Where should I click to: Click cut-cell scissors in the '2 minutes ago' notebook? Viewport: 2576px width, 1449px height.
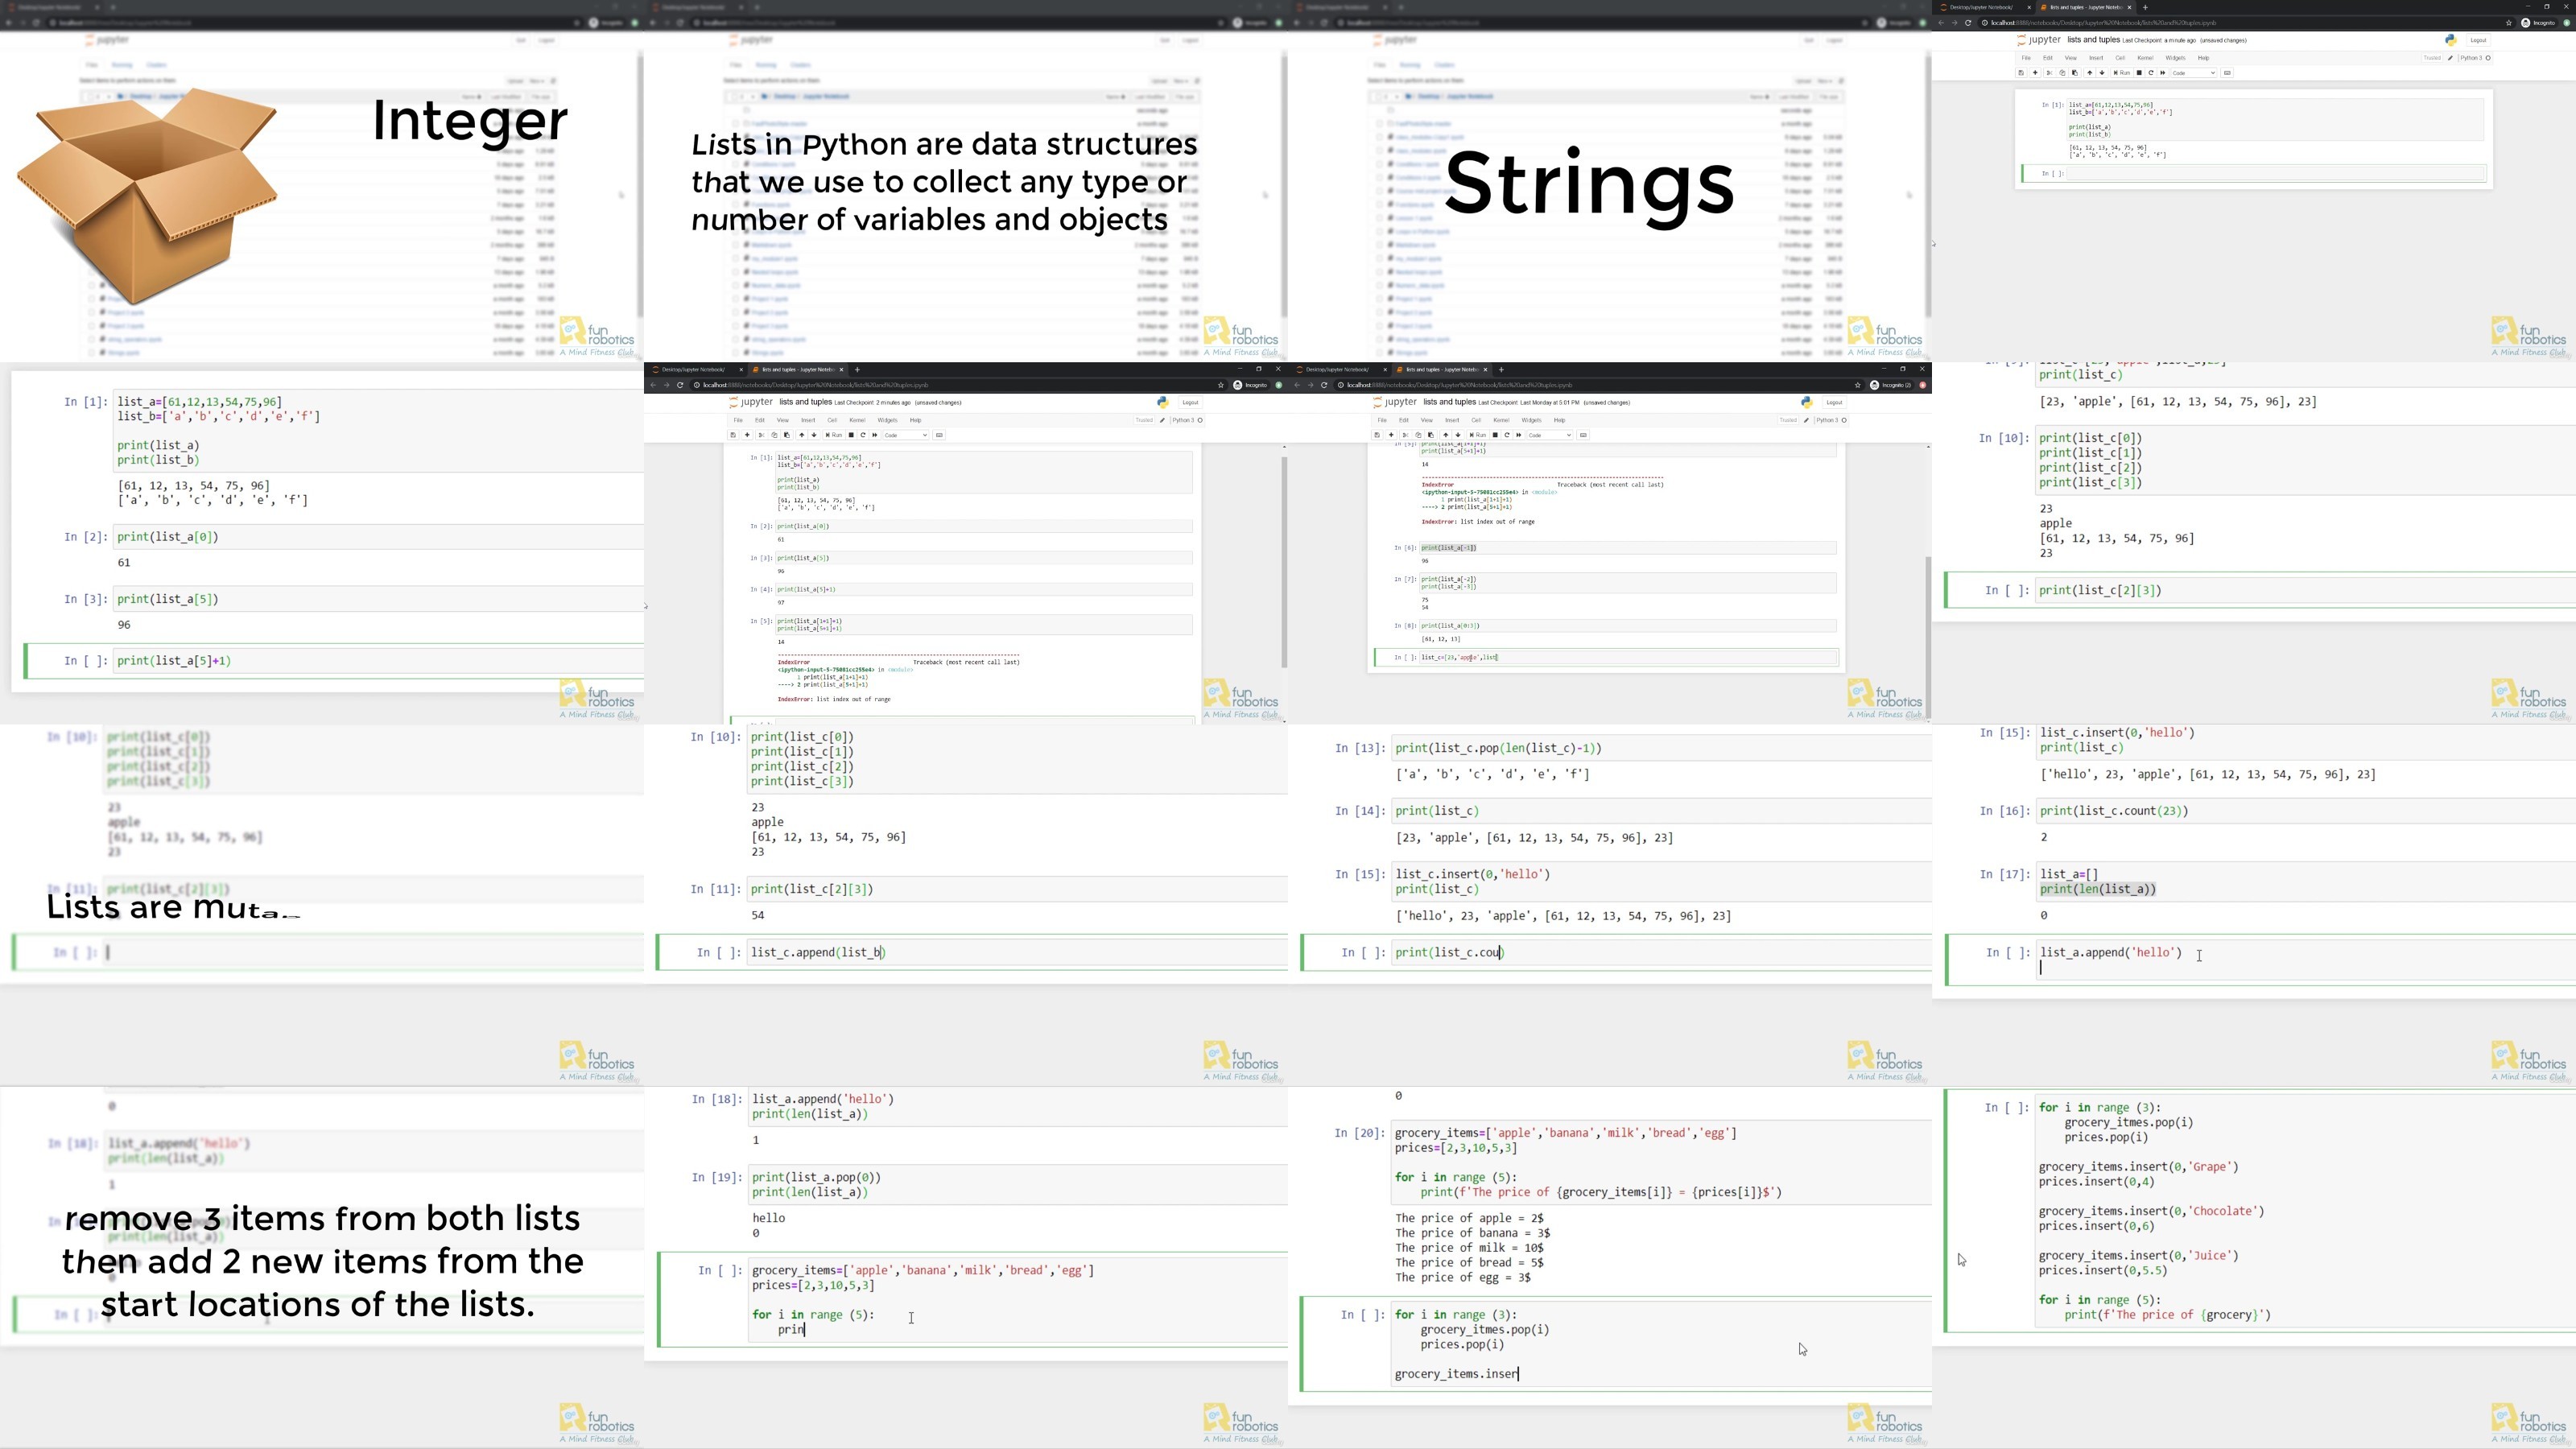click(762, 435)
